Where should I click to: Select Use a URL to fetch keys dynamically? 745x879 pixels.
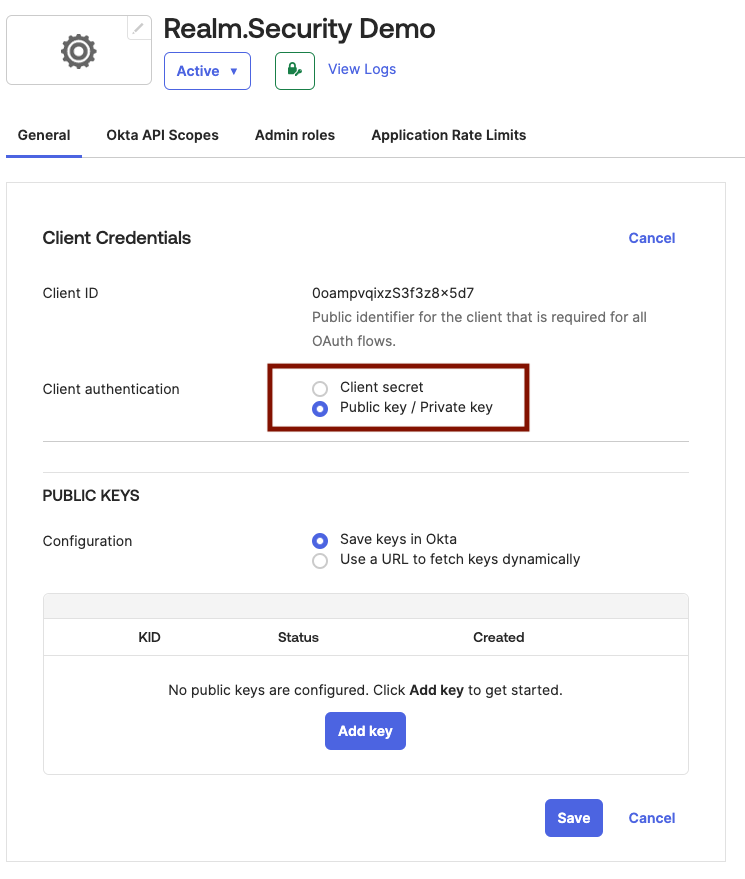(x=320, y=560)
